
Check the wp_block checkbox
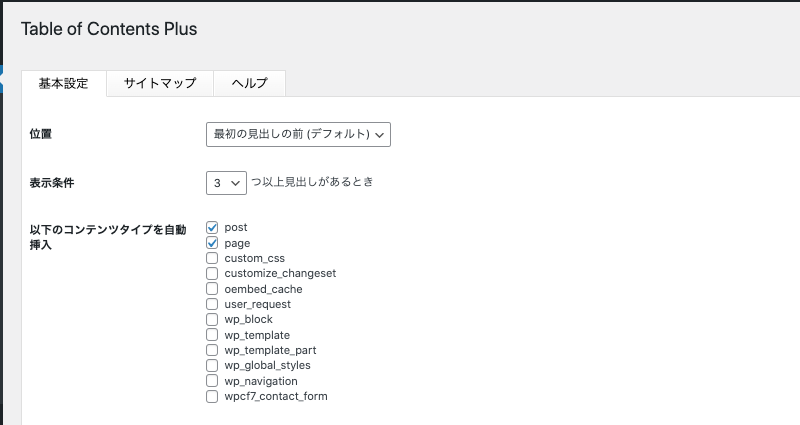[212, 319]
